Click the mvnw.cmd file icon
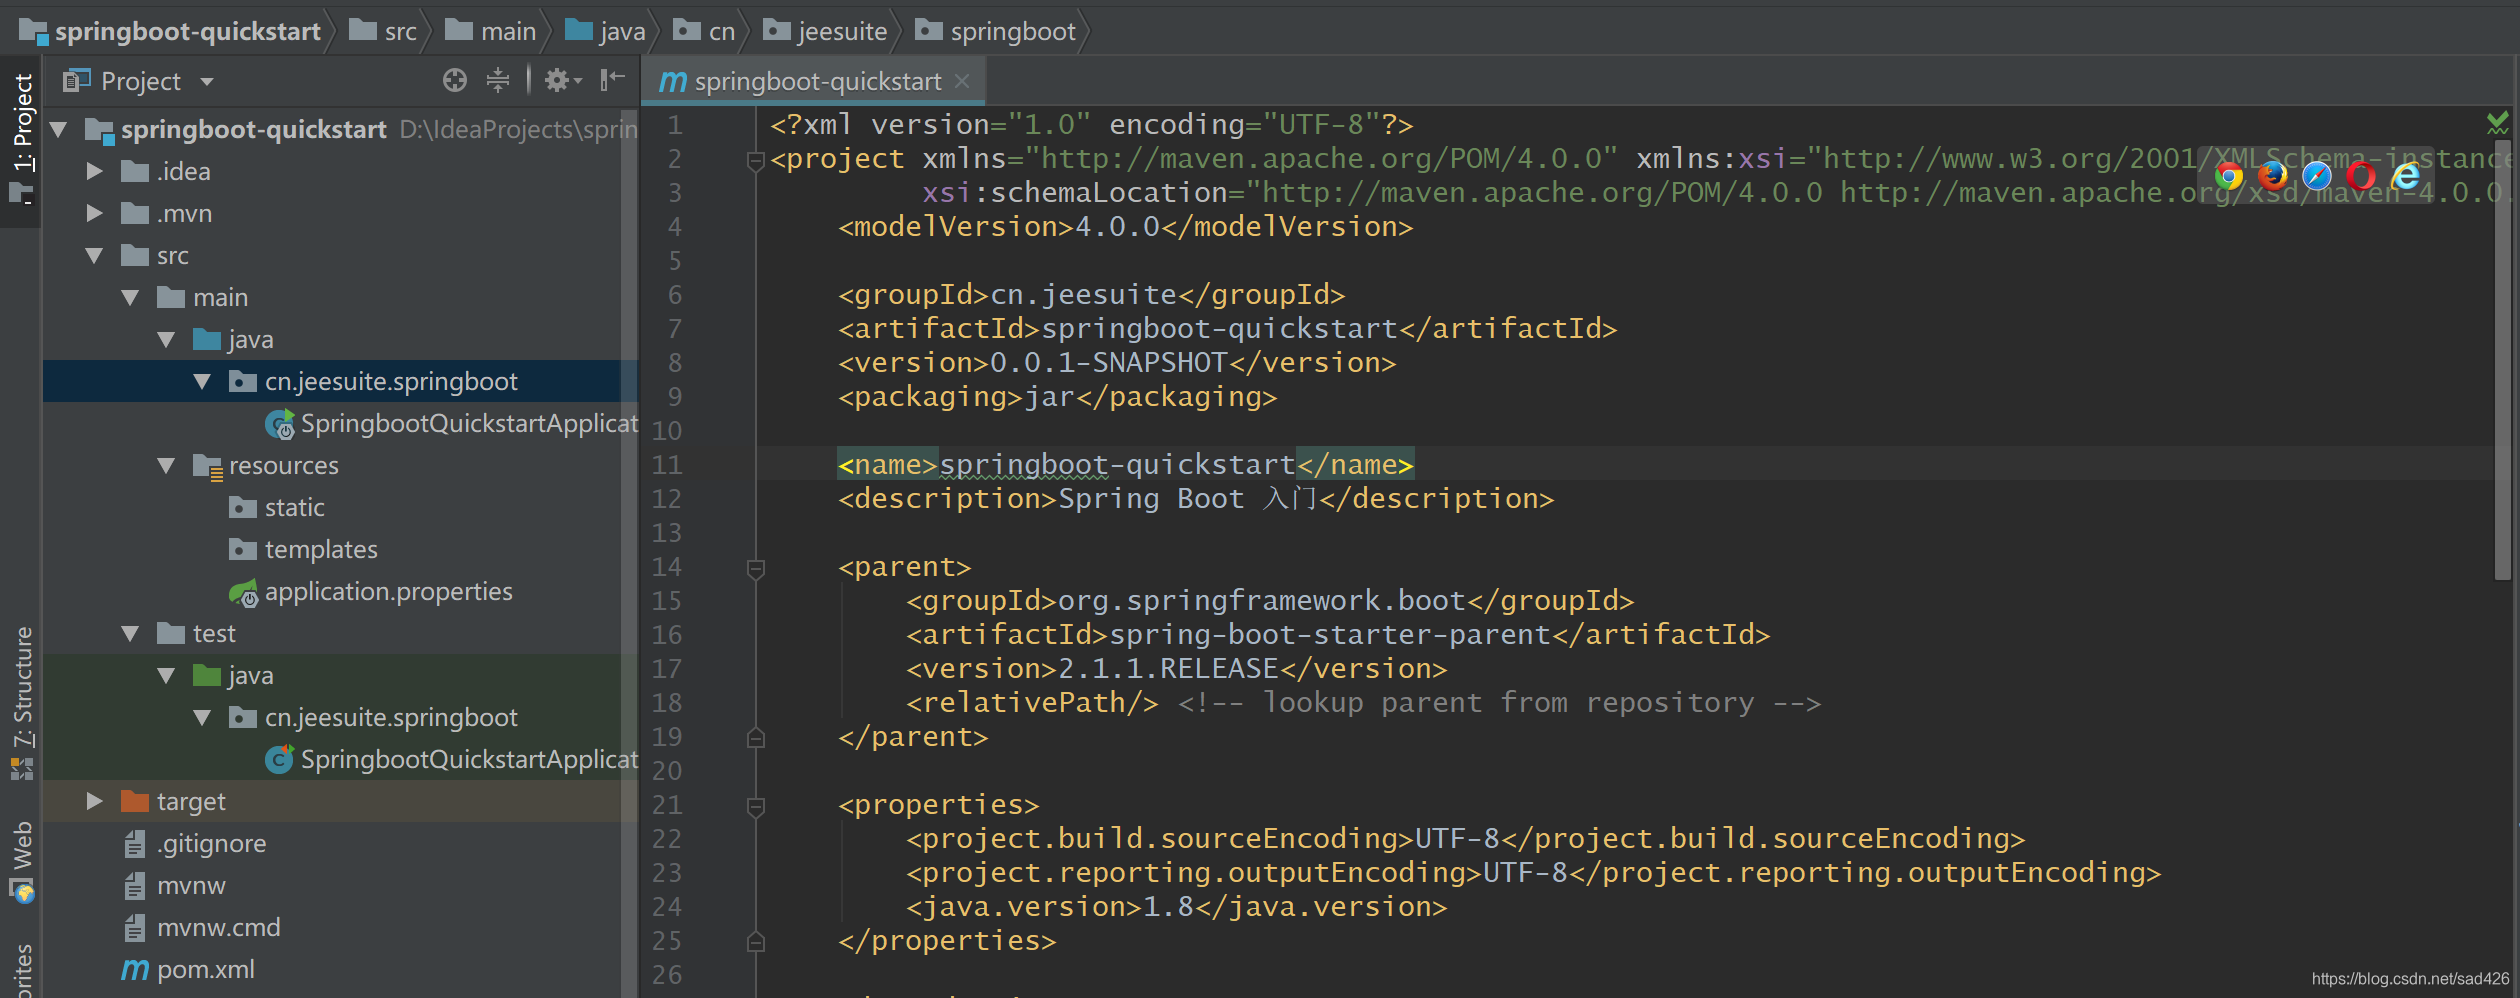This screenshot has height=998, width=2520. (x=135, y=928)
